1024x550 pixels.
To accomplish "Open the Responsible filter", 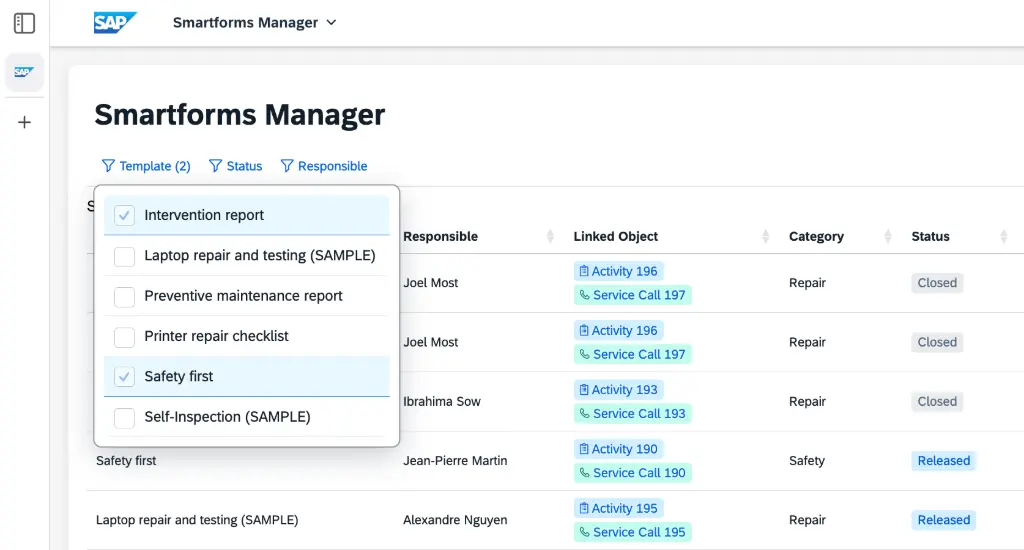I will (324, 166).
